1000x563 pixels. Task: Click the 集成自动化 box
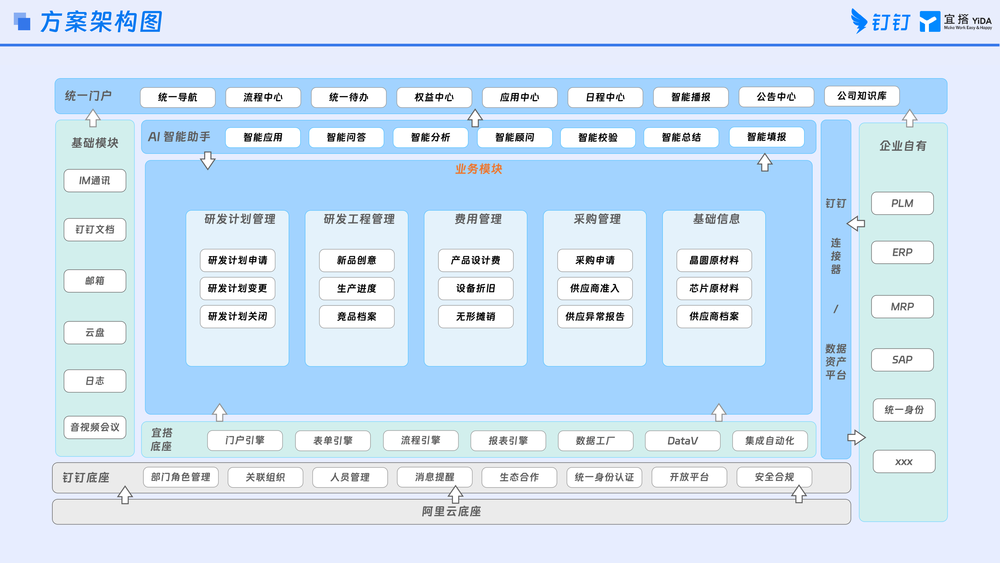pyautogui.click(x=770, y=441)
